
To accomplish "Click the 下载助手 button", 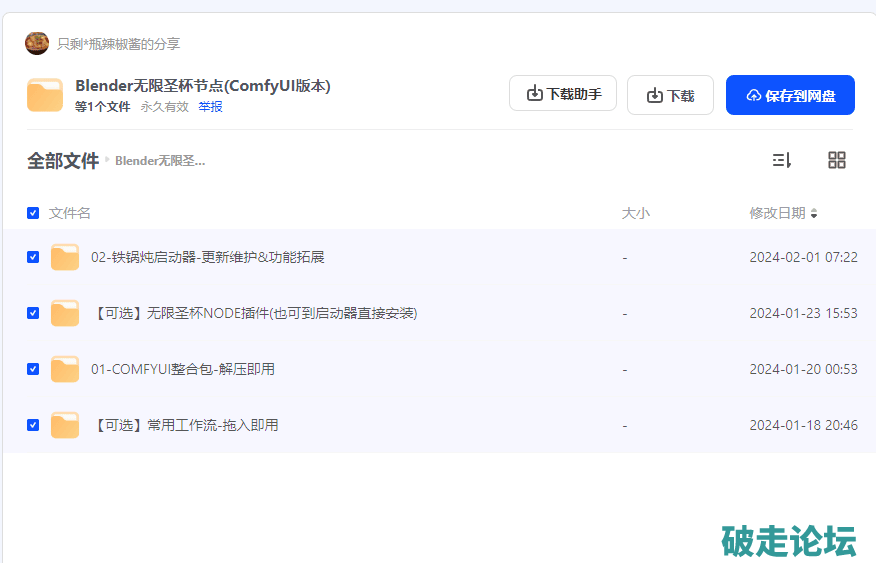I will point(563,94).
